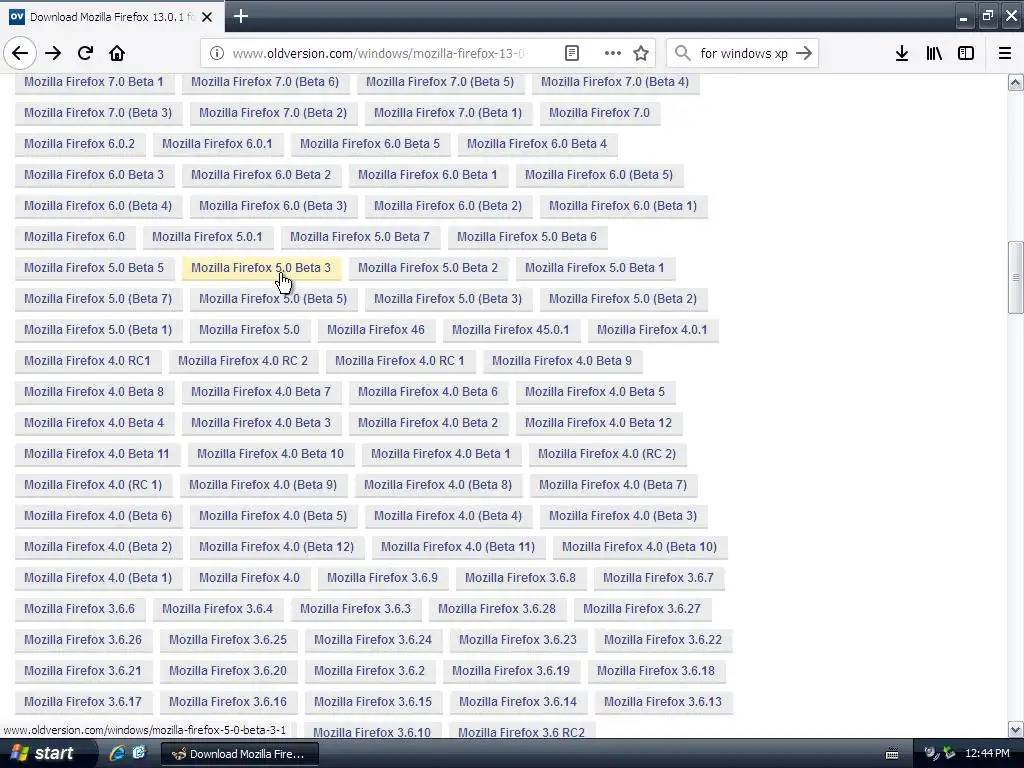Open the on-screen keyboard tray icon

point(892,754)
